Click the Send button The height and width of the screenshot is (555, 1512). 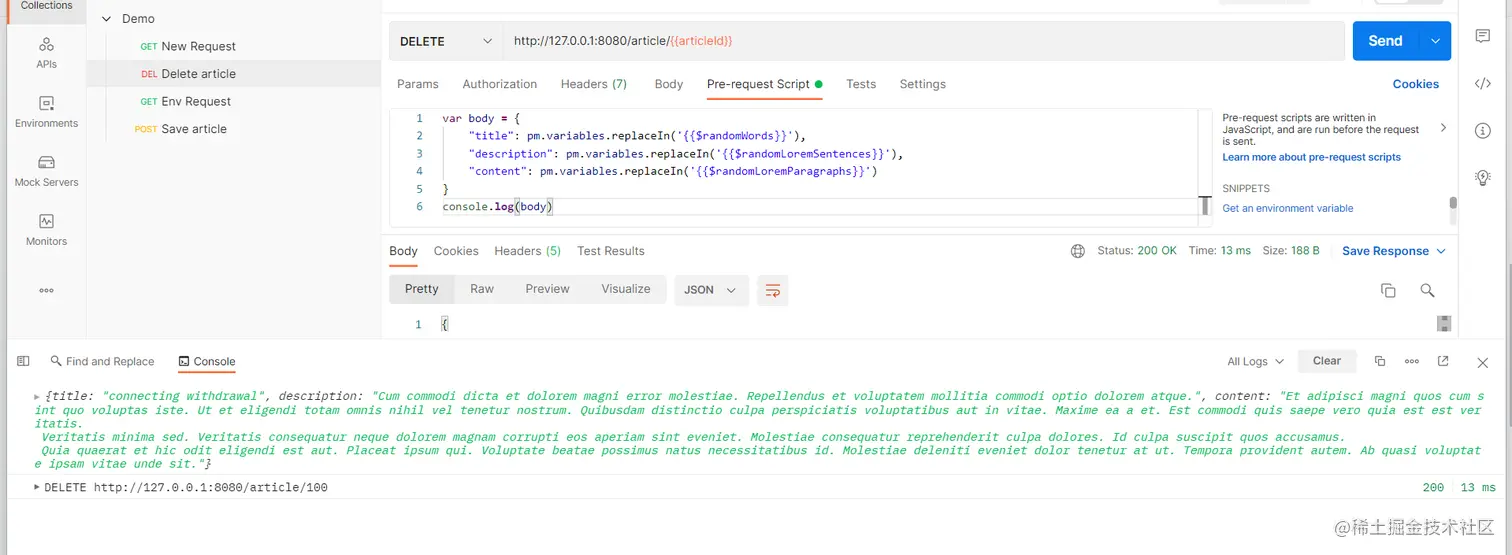tap(1387, 41)
